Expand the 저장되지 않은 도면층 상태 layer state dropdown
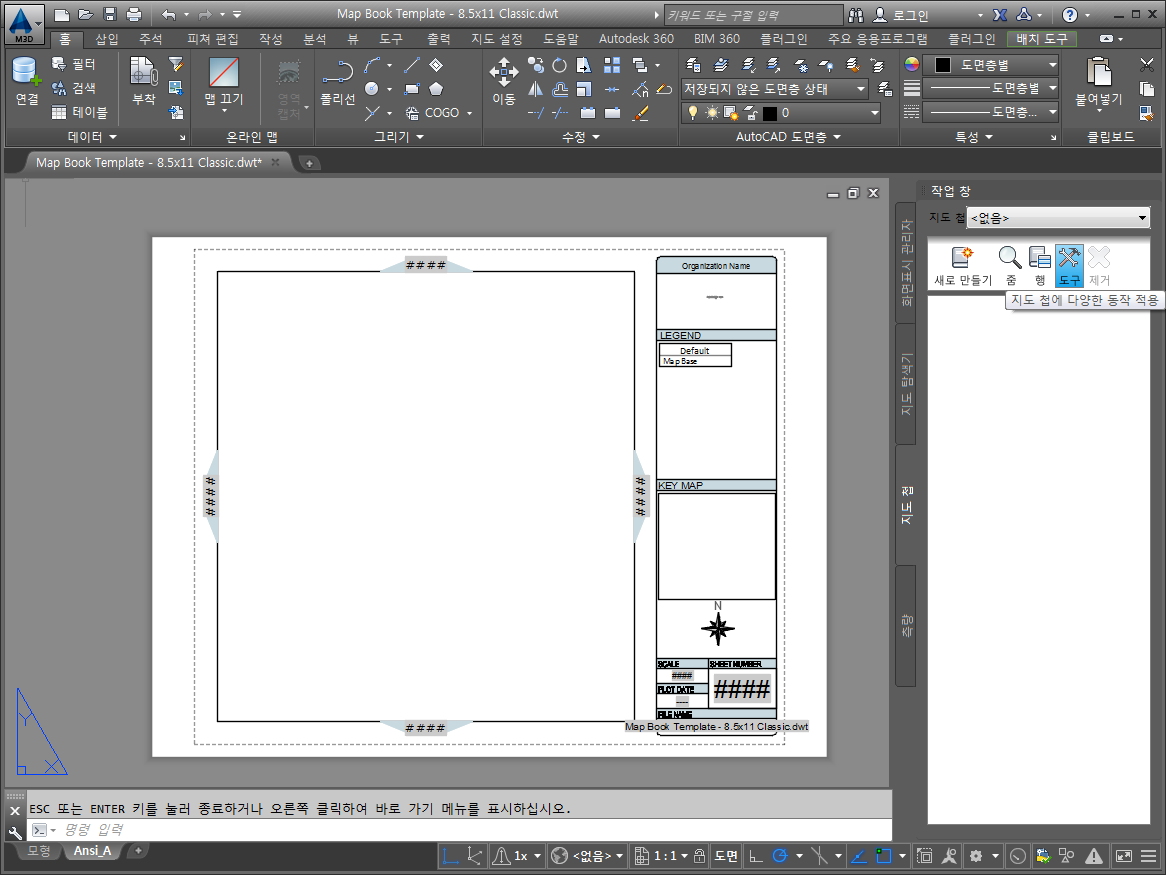Viewport: 1166px width, 875px height. [x=775, y=89]
